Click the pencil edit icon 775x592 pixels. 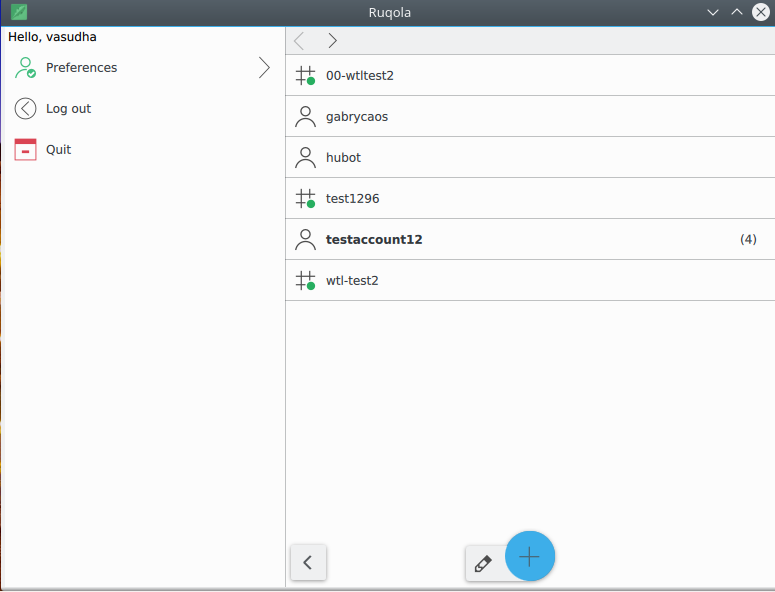click(x=483, y=563)
